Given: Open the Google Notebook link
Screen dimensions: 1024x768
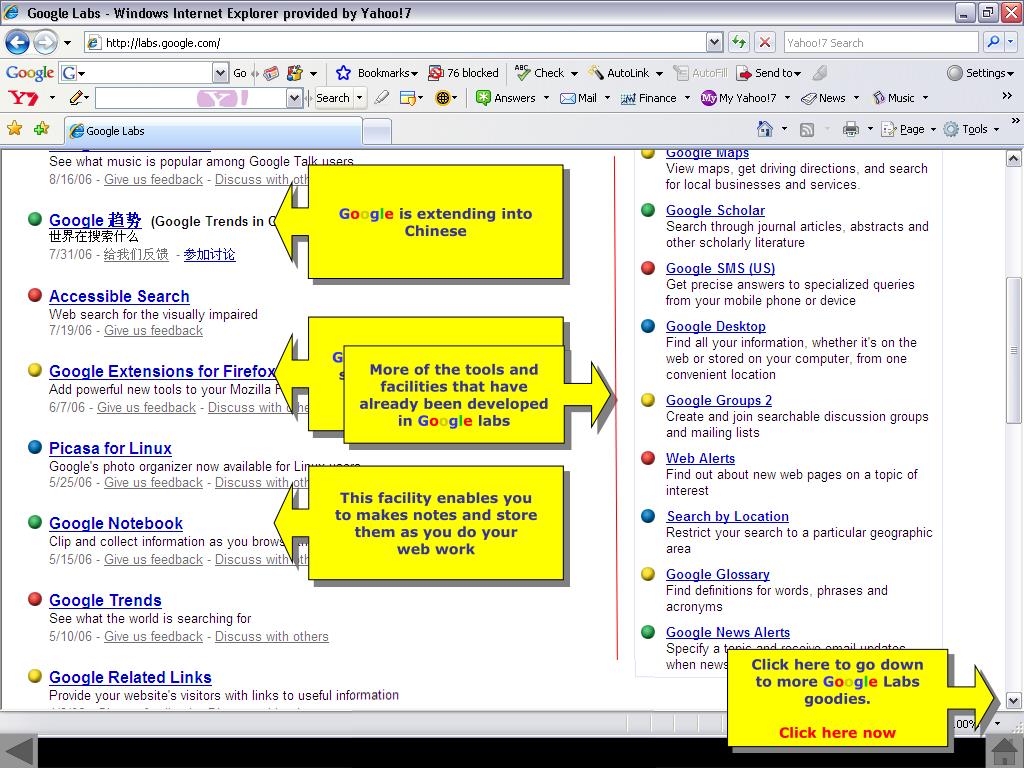Looking at the screenshot, I should pyautogui.click(x=116, y=523).
